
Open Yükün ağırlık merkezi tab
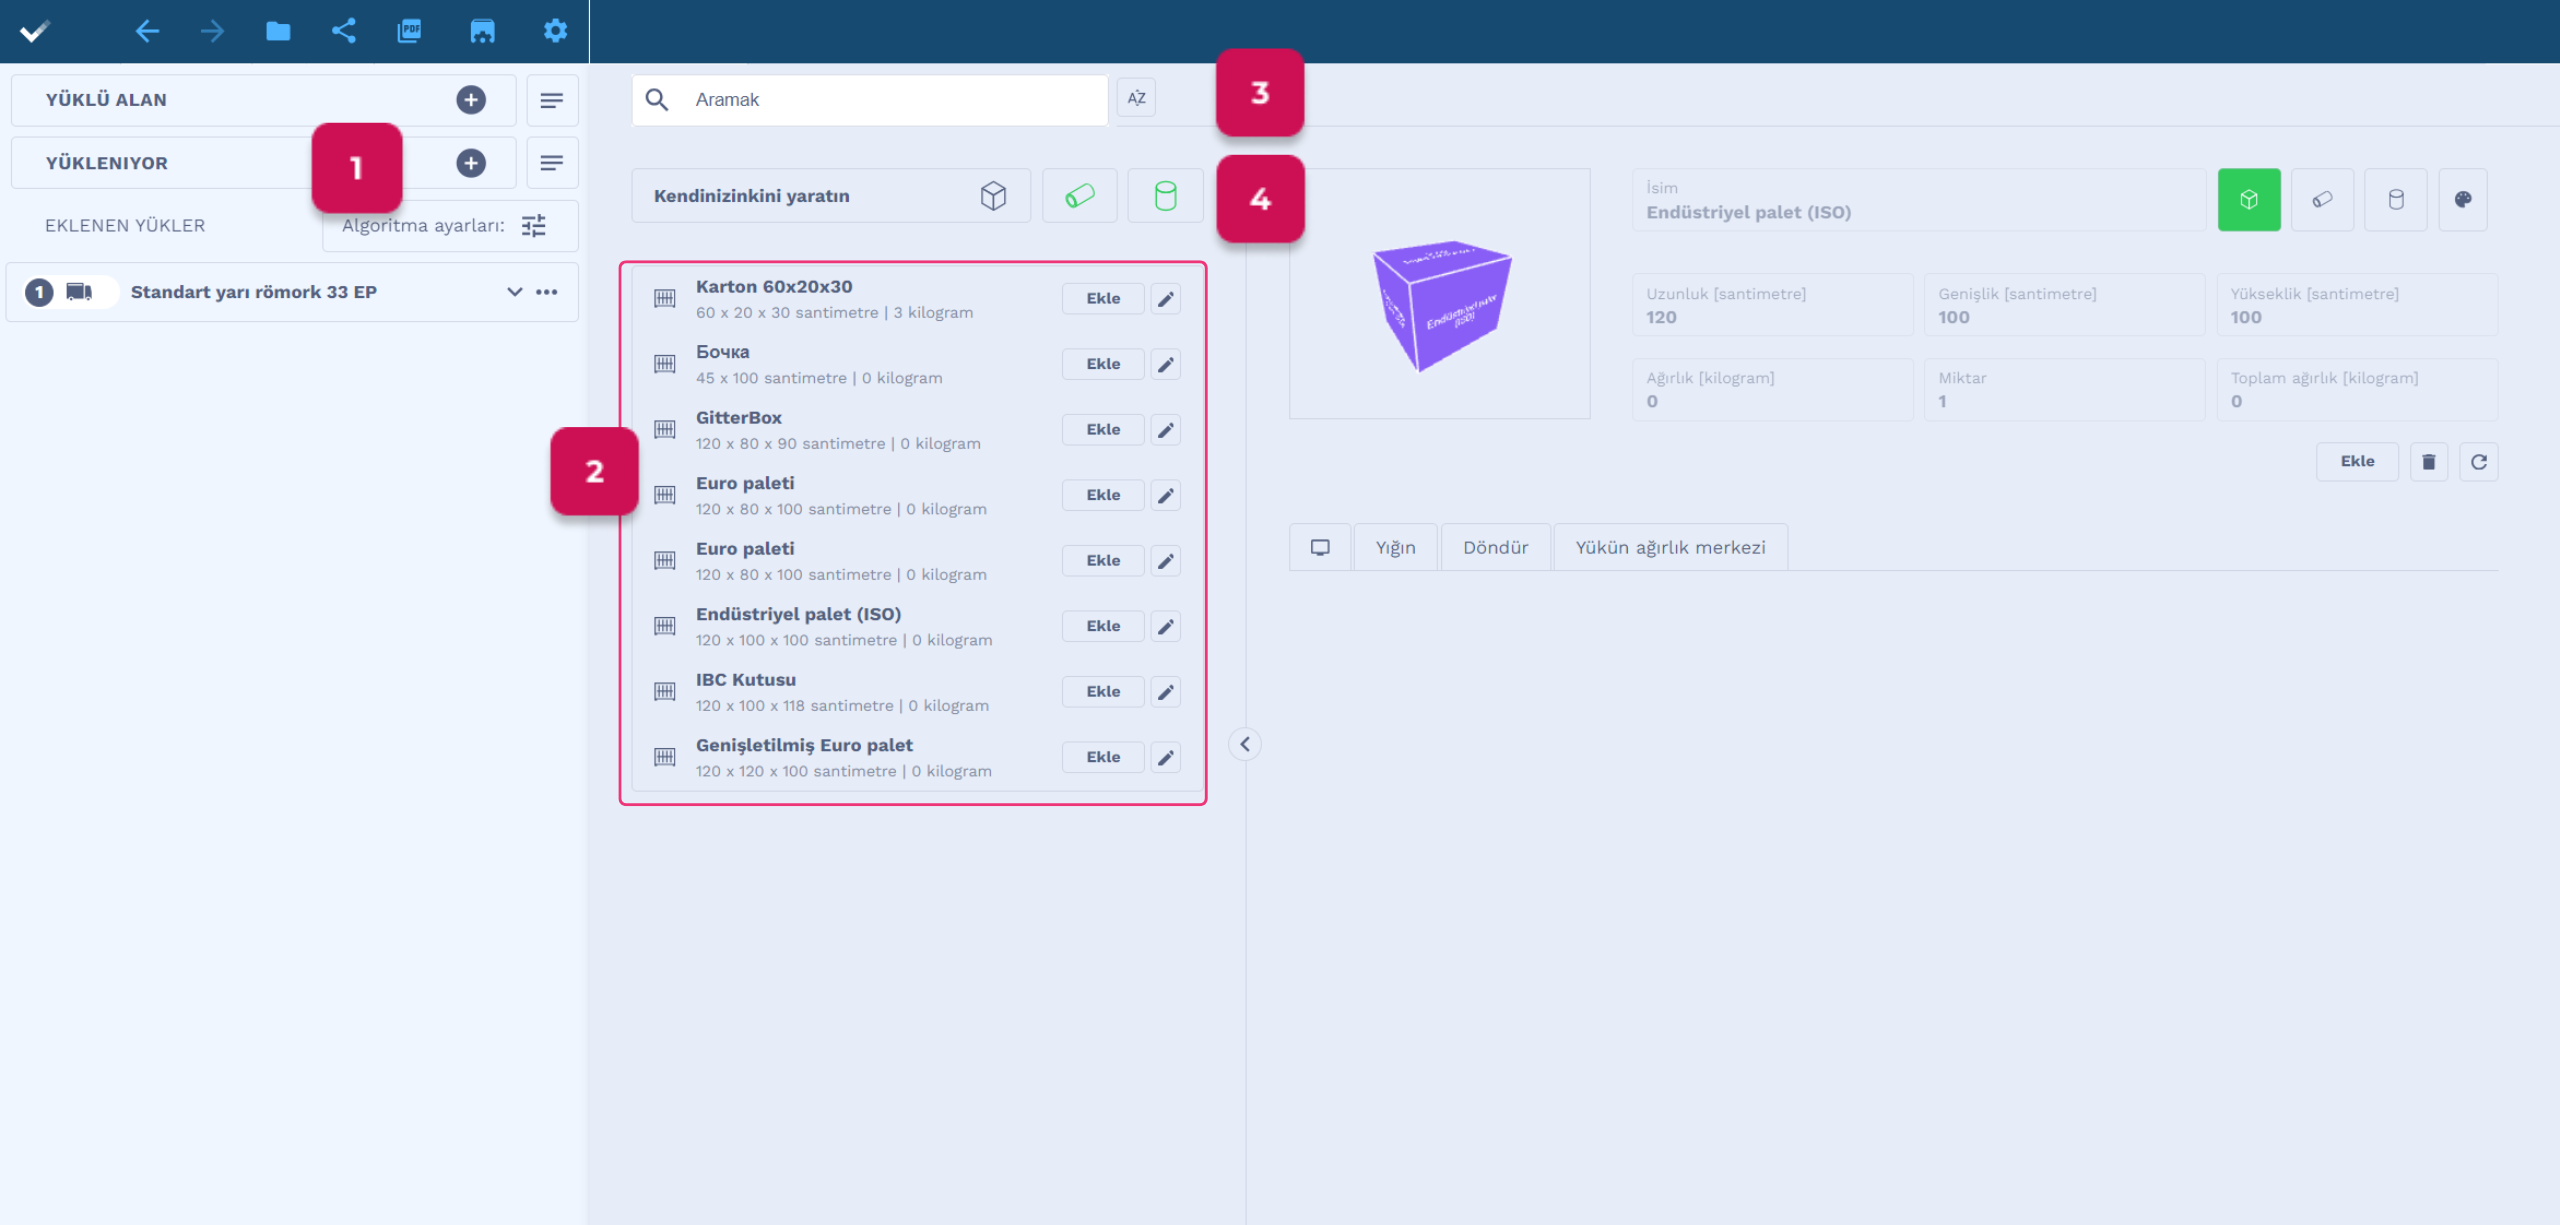click(1670, 548)
